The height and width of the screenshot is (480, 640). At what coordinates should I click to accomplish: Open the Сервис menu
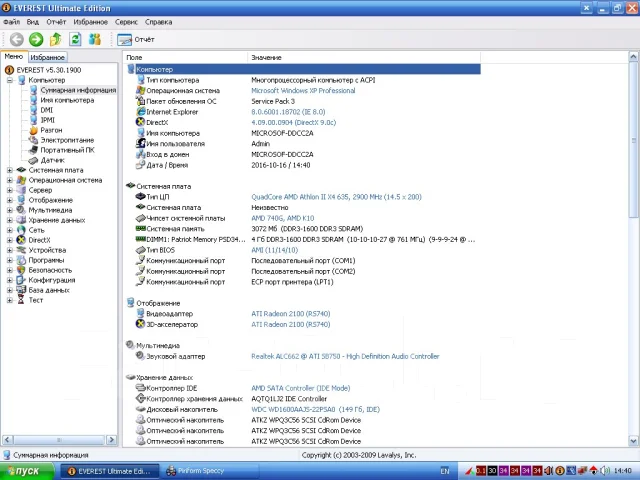click(x=126, y=22)
